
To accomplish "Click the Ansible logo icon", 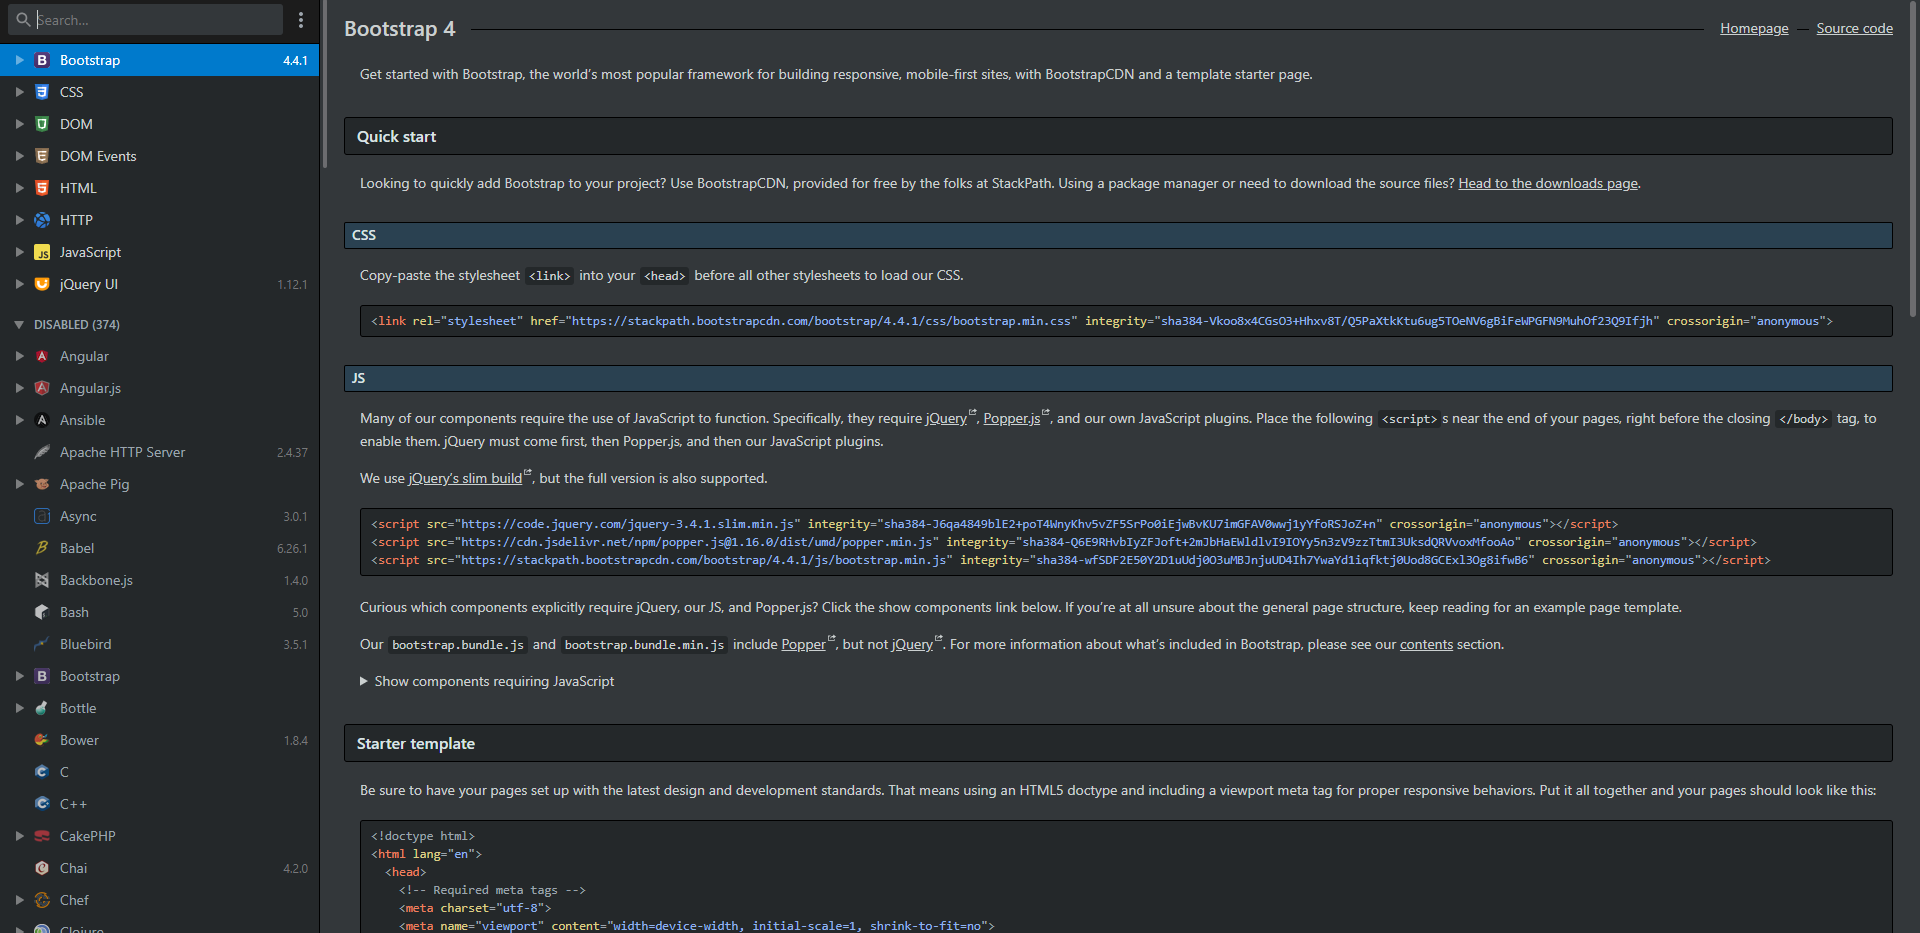I will click(42, 420).
